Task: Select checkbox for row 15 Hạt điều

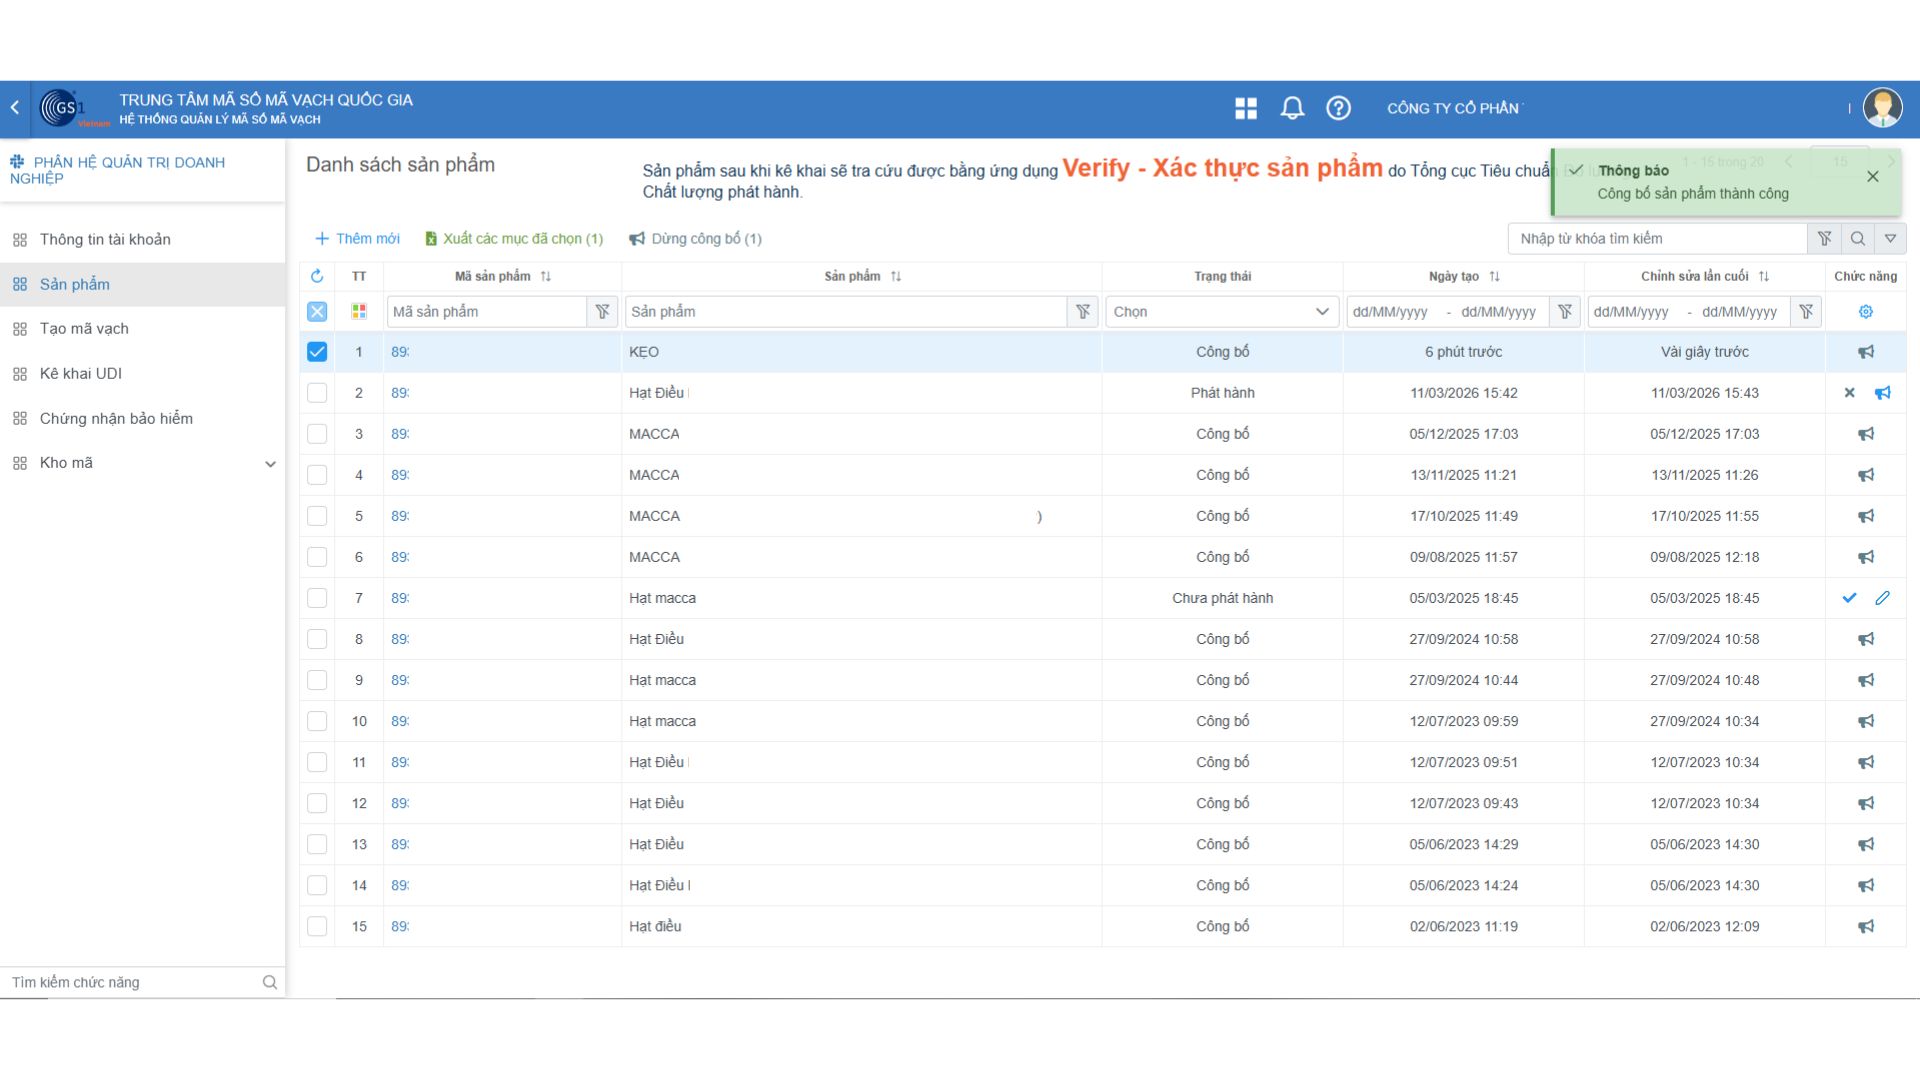Action: (x=317, y=926)
